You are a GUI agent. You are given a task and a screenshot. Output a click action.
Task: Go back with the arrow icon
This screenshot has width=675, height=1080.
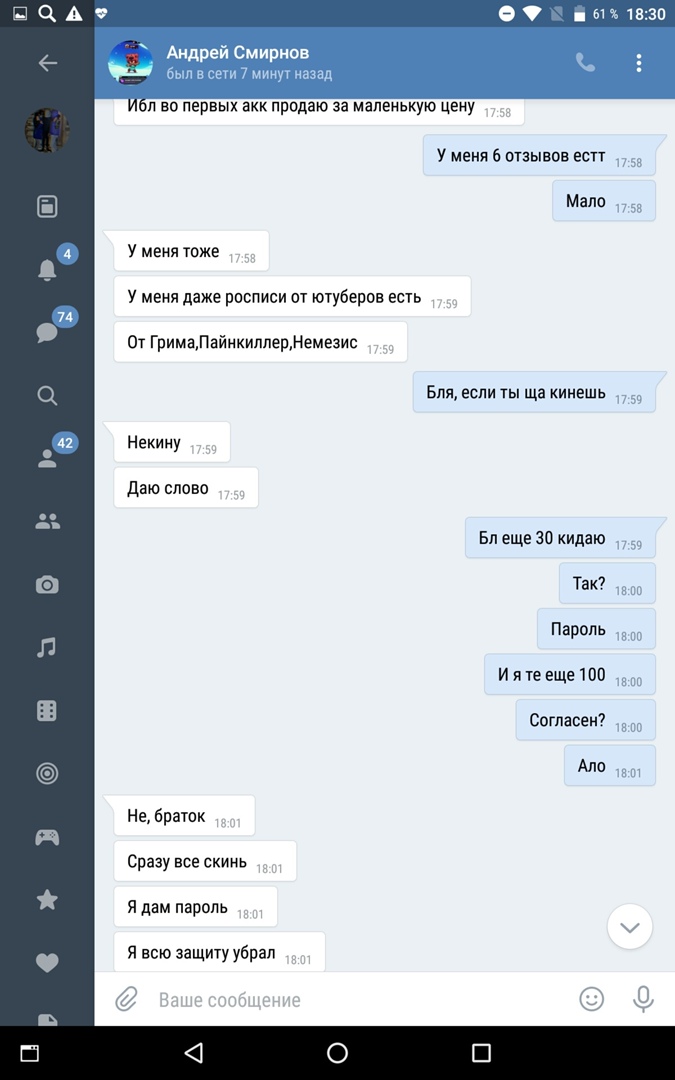click(x=48, y=63)
